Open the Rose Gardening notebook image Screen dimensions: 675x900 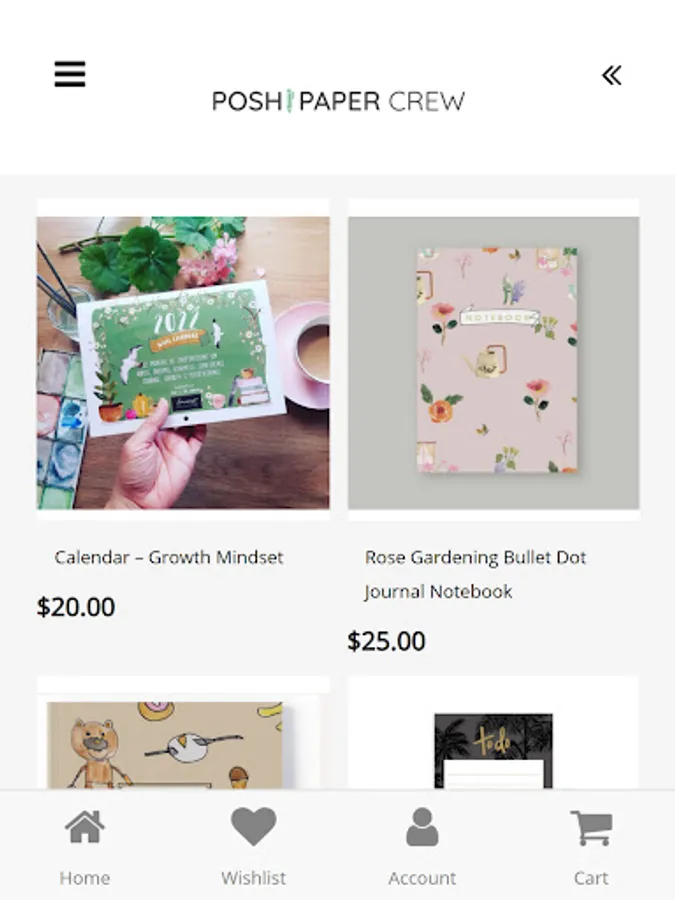[494, 363]
